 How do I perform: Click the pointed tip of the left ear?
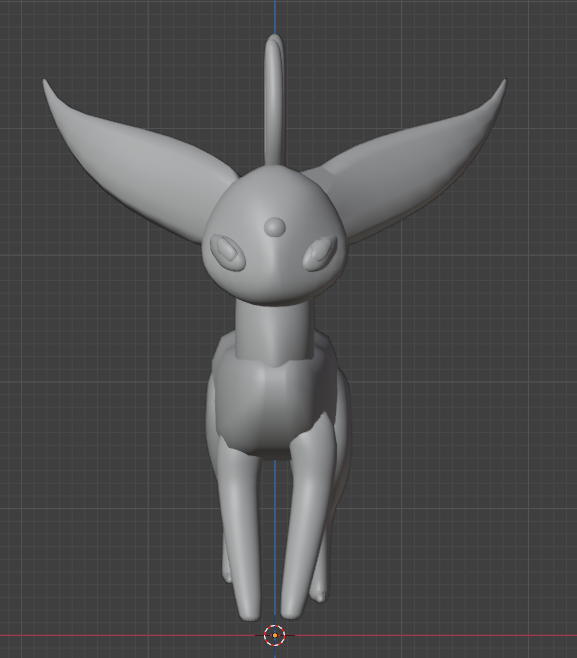coord(44,83)
